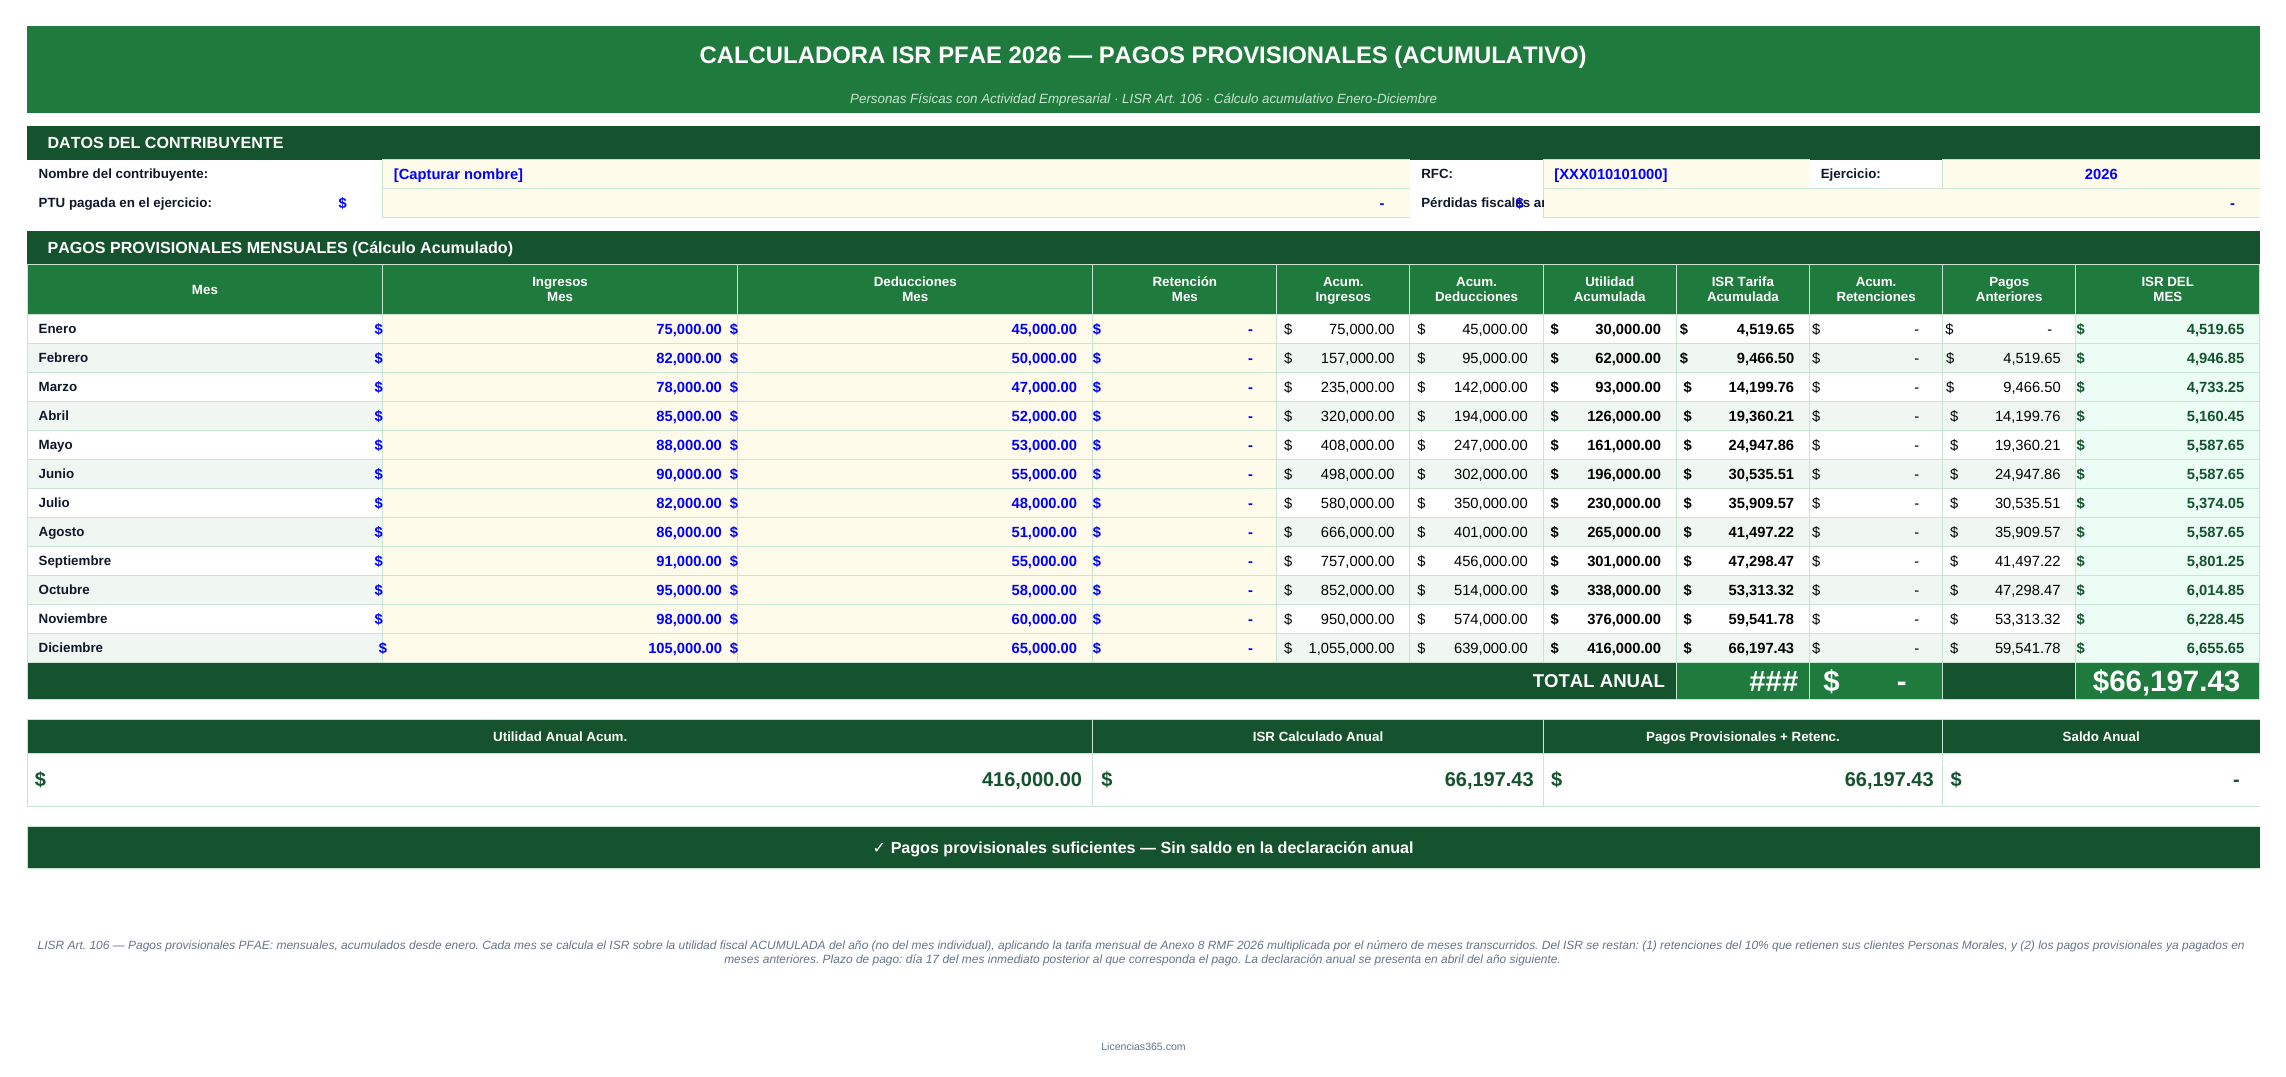Click ISR del mes 5,160.45
Viewport: 2286px width, 1077px height.
[2167, 416]
